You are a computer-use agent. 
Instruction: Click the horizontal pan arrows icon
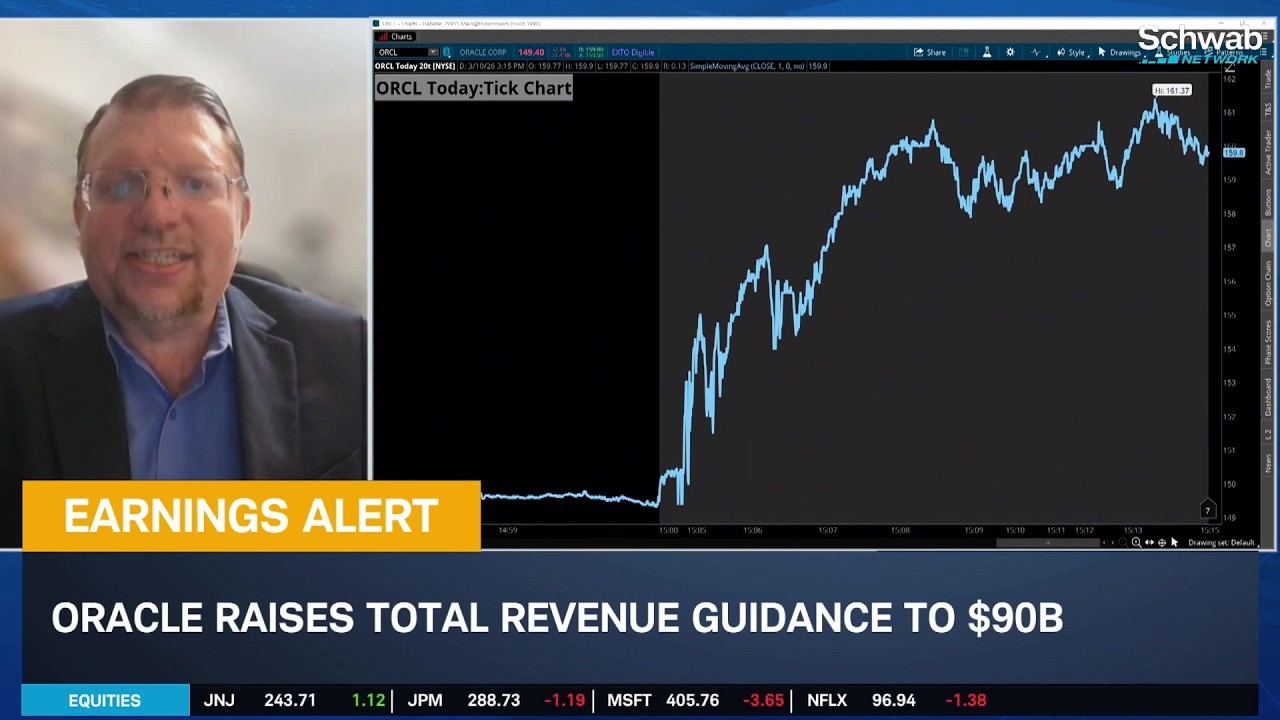1149,542
